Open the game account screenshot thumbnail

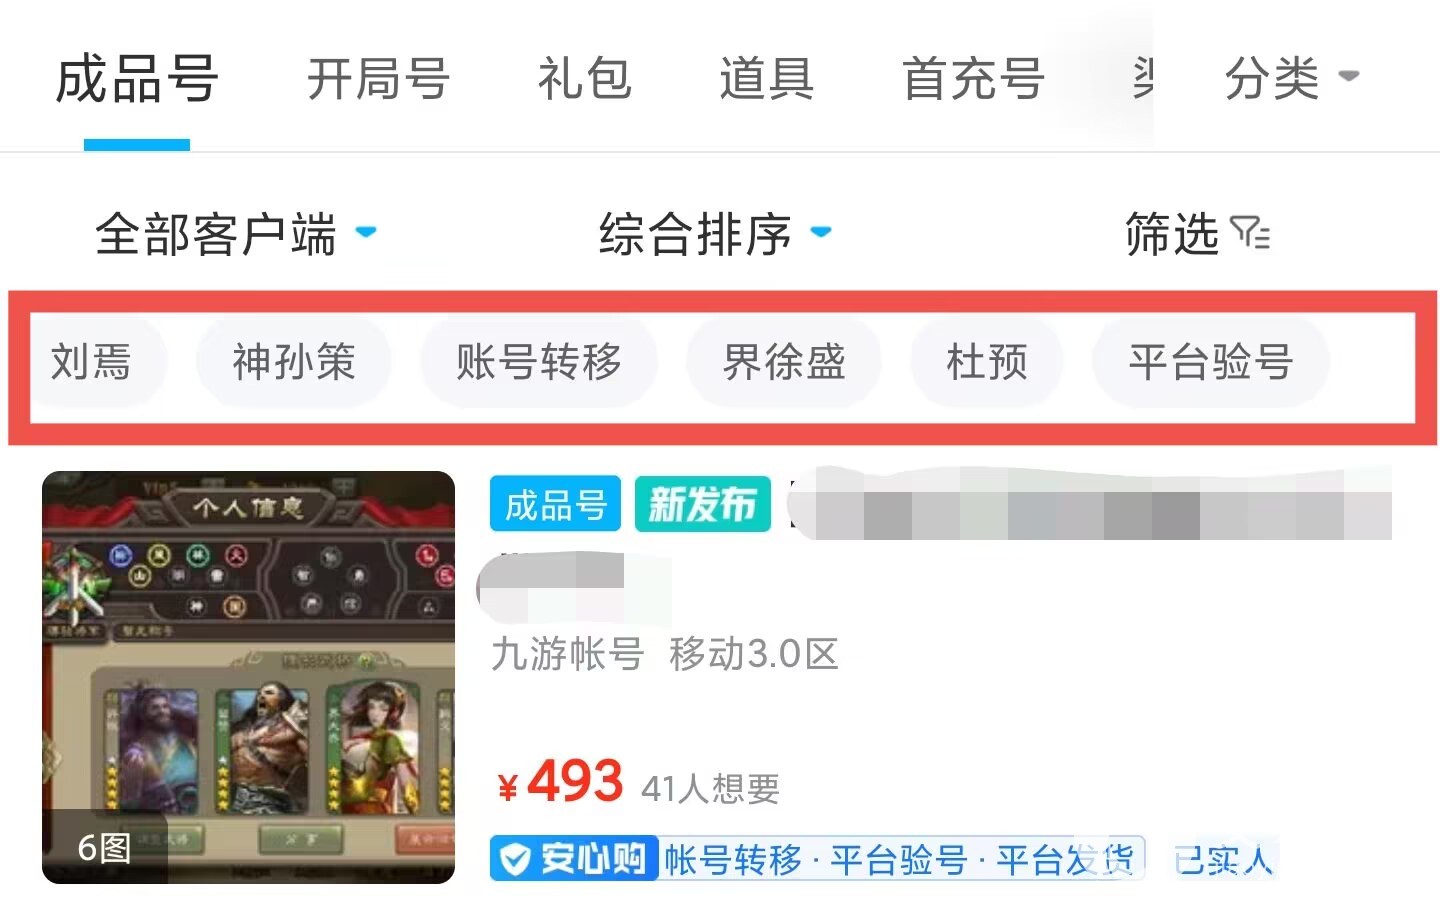coord(248,677)
